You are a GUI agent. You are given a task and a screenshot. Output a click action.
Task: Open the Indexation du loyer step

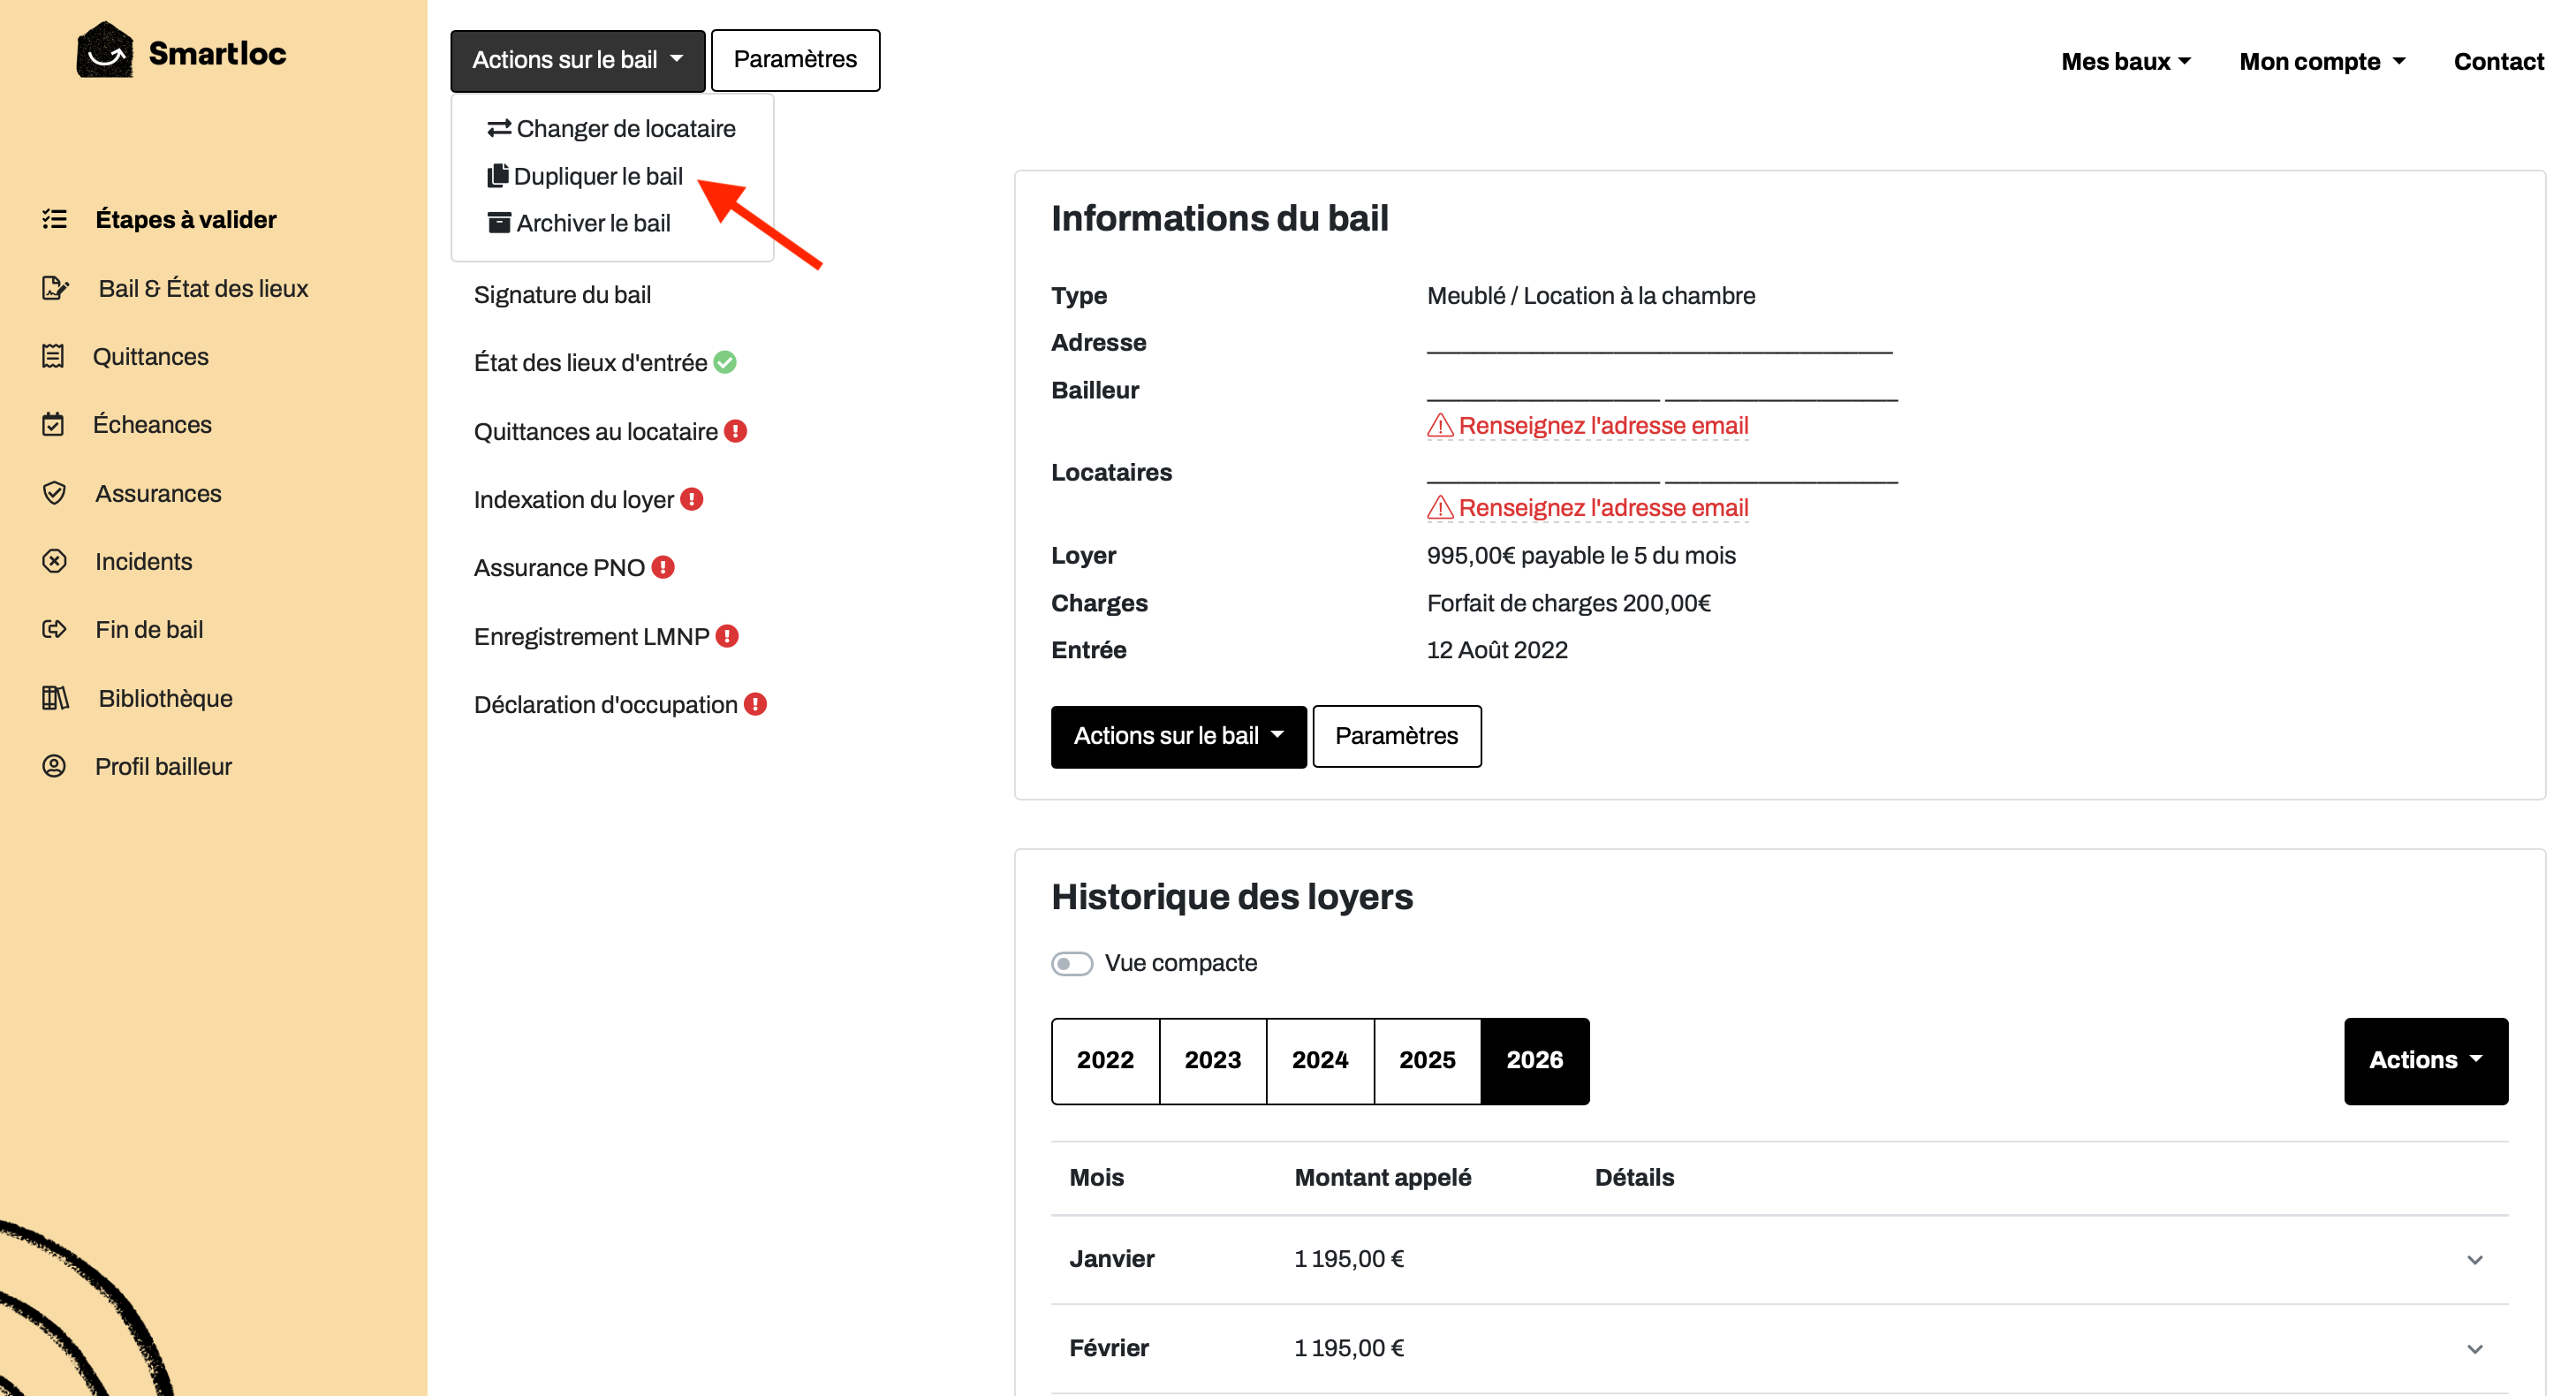[x=574, y=499]
